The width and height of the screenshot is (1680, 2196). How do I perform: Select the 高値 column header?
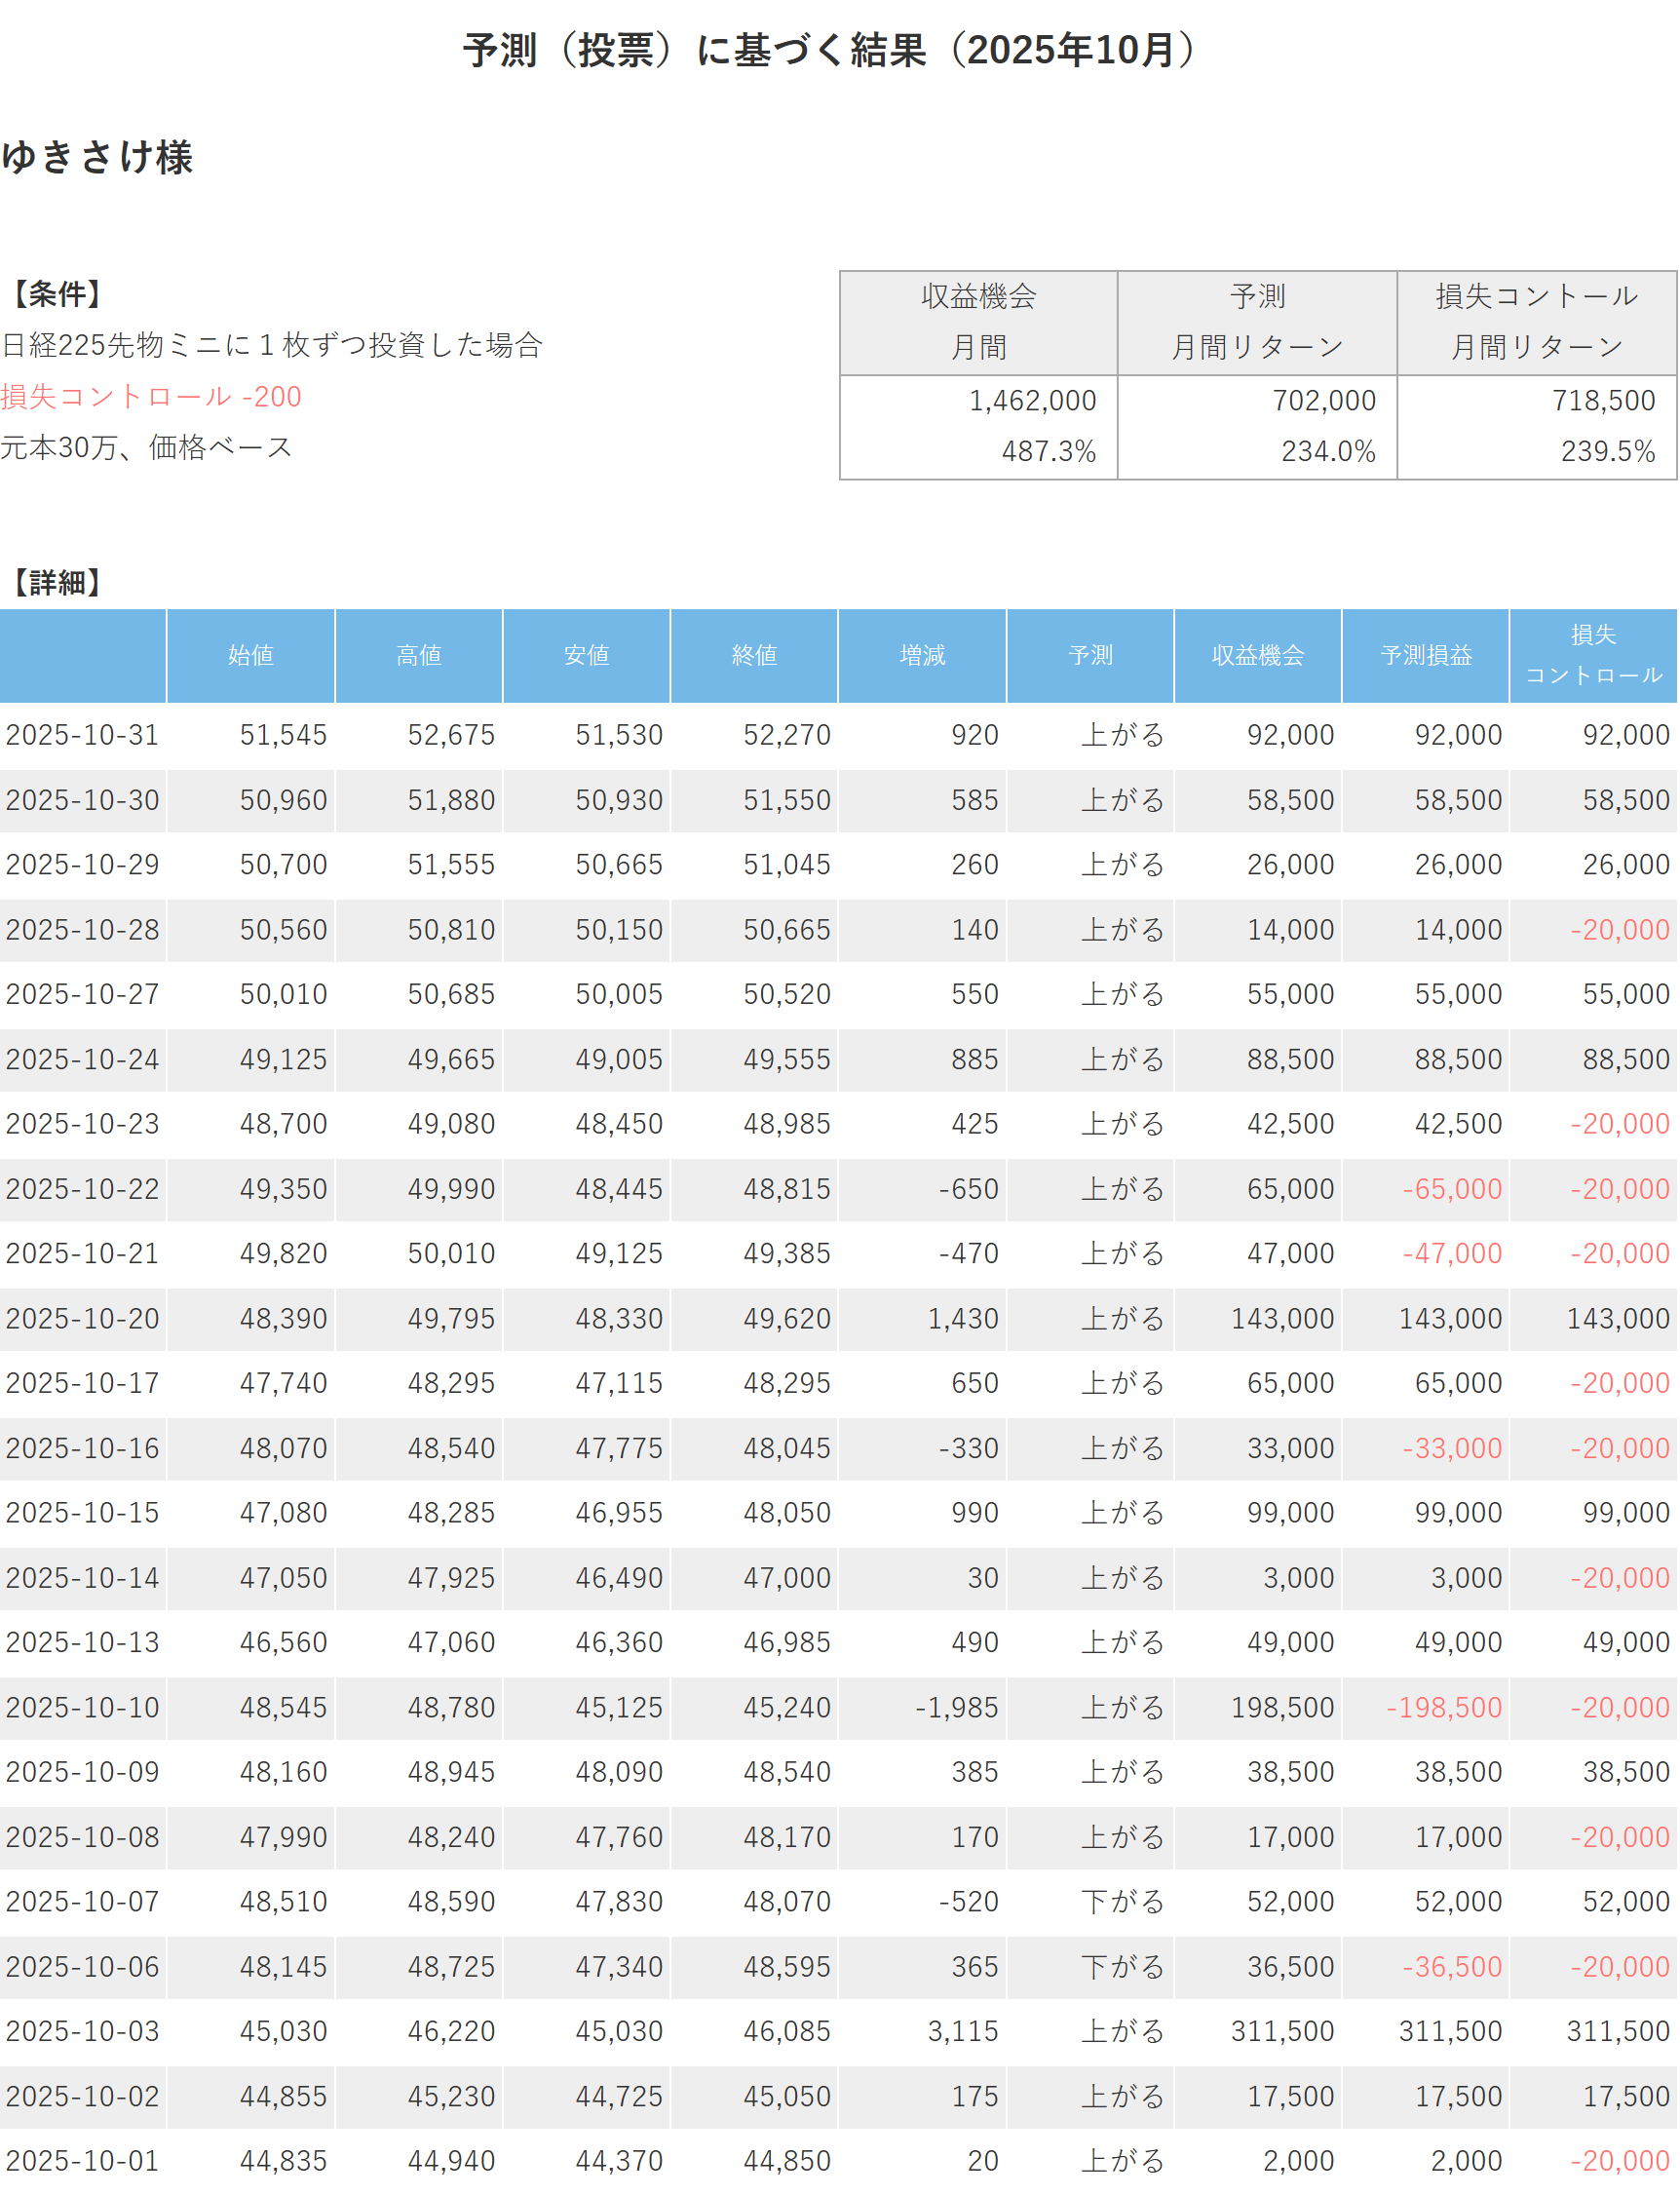click(x=418, y=655)
